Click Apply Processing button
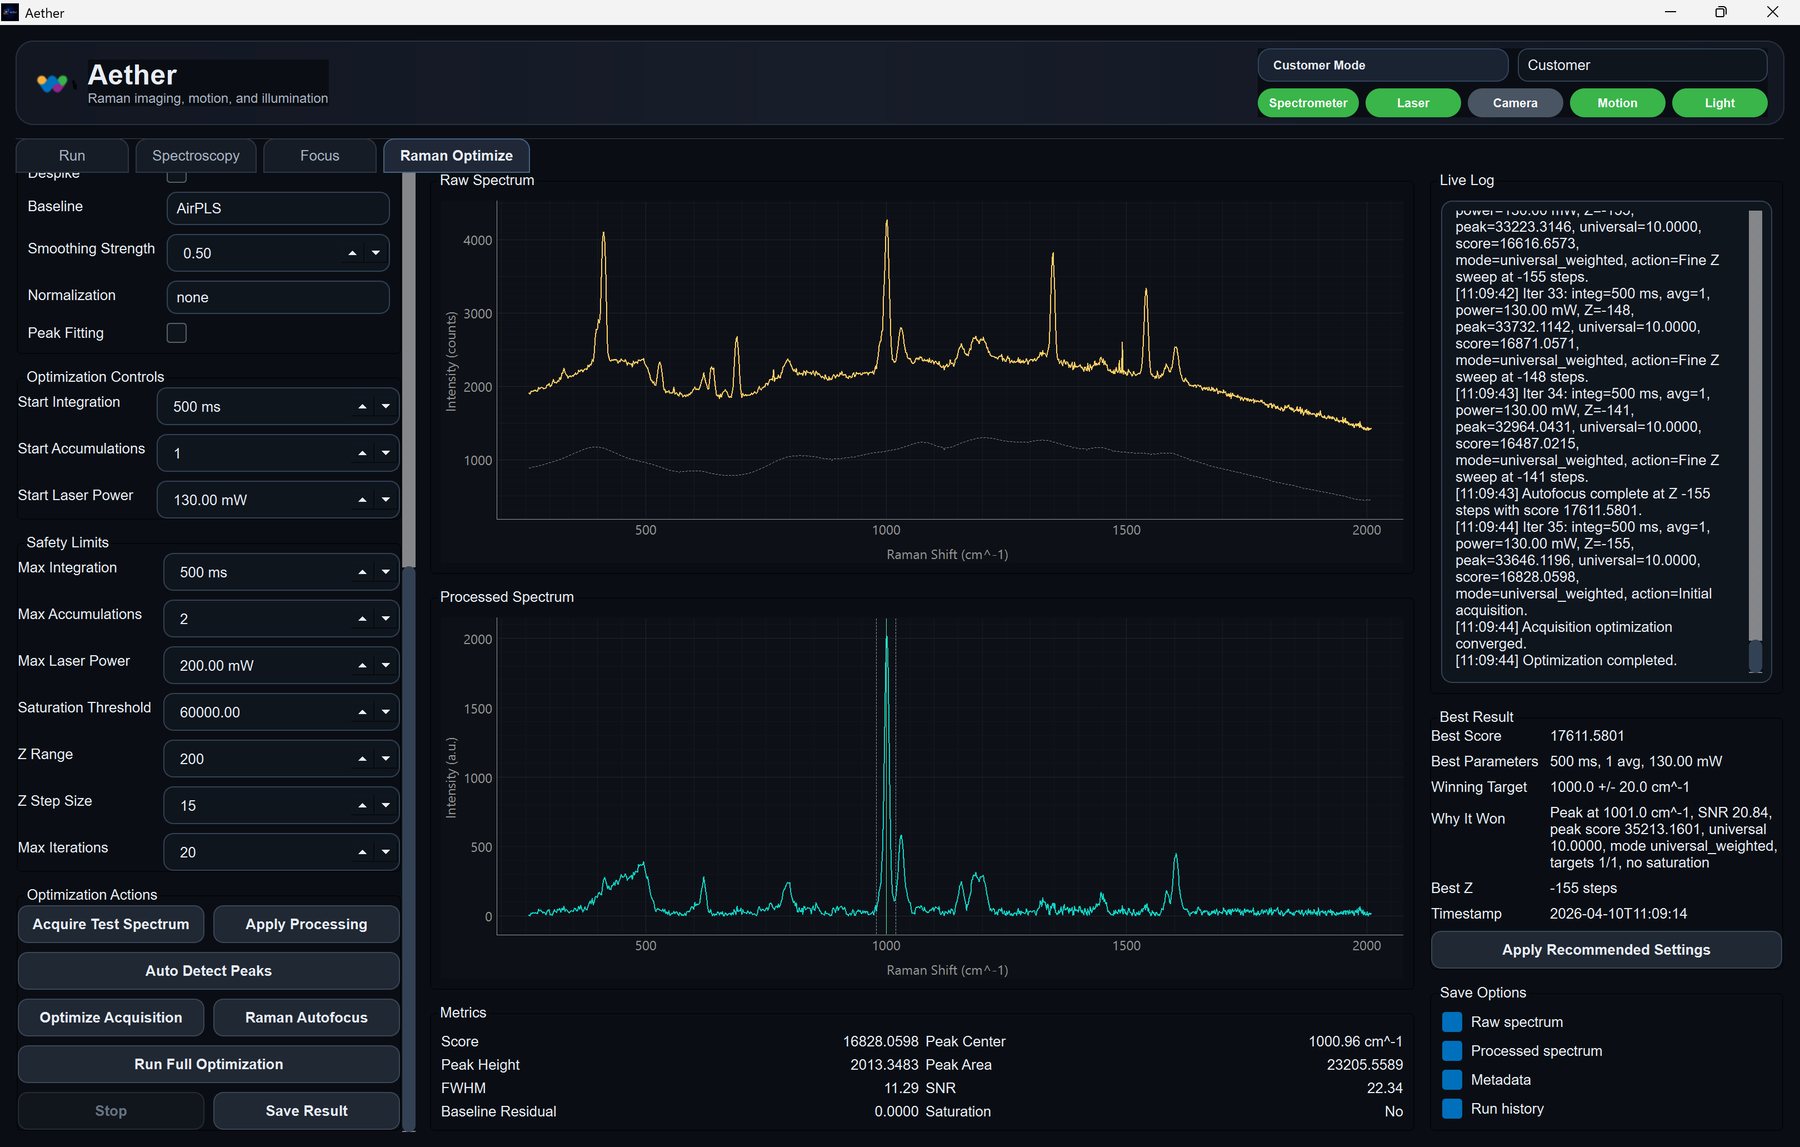1800x1147 pixels. point(306,924)
